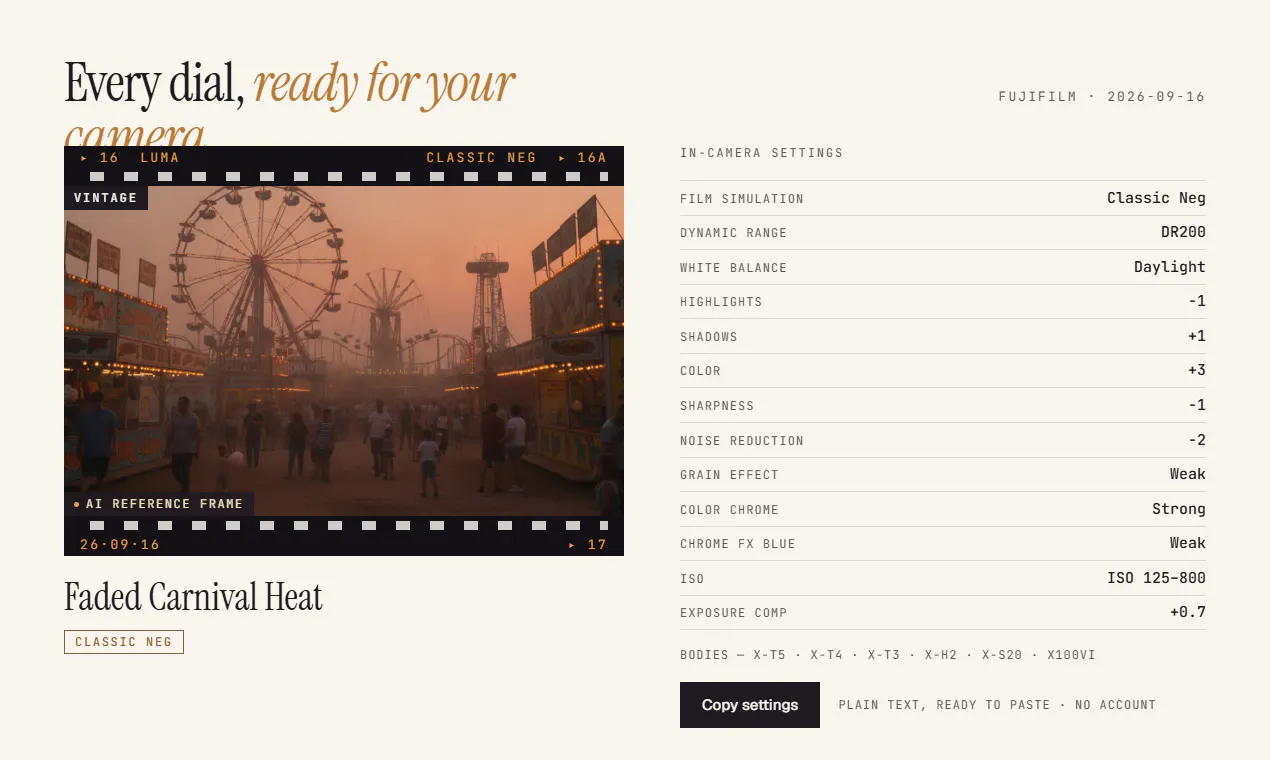Viewport: 1270px width, 760px height.
Task: Click the 'FUJIFILM · 2026-09-16' header text
Action: 1101,97
